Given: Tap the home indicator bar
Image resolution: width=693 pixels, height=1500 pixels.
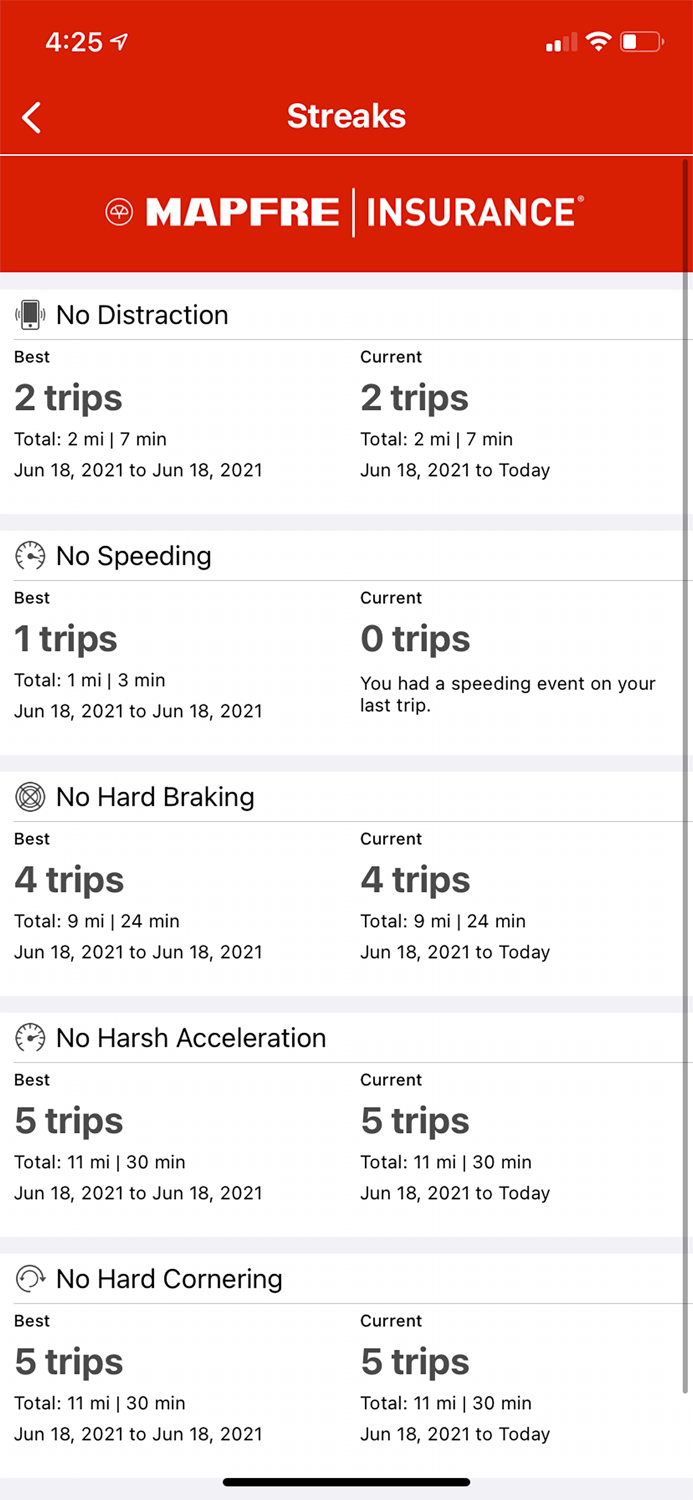Looking at the screenshot, I should coord(346,1483).
